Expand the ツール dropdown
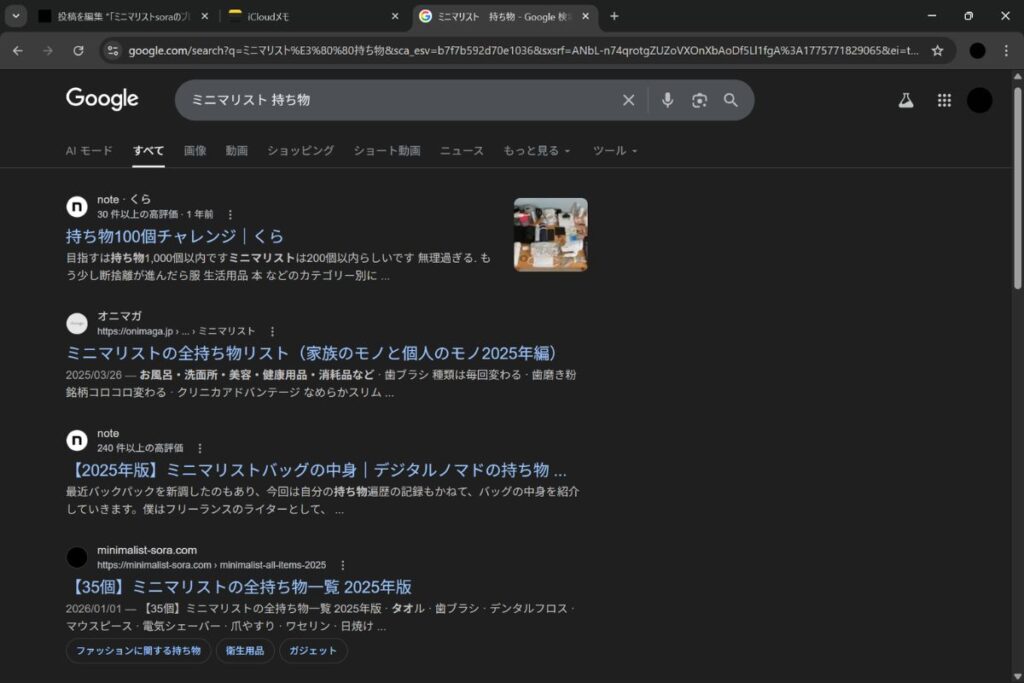 click(614, 151)
